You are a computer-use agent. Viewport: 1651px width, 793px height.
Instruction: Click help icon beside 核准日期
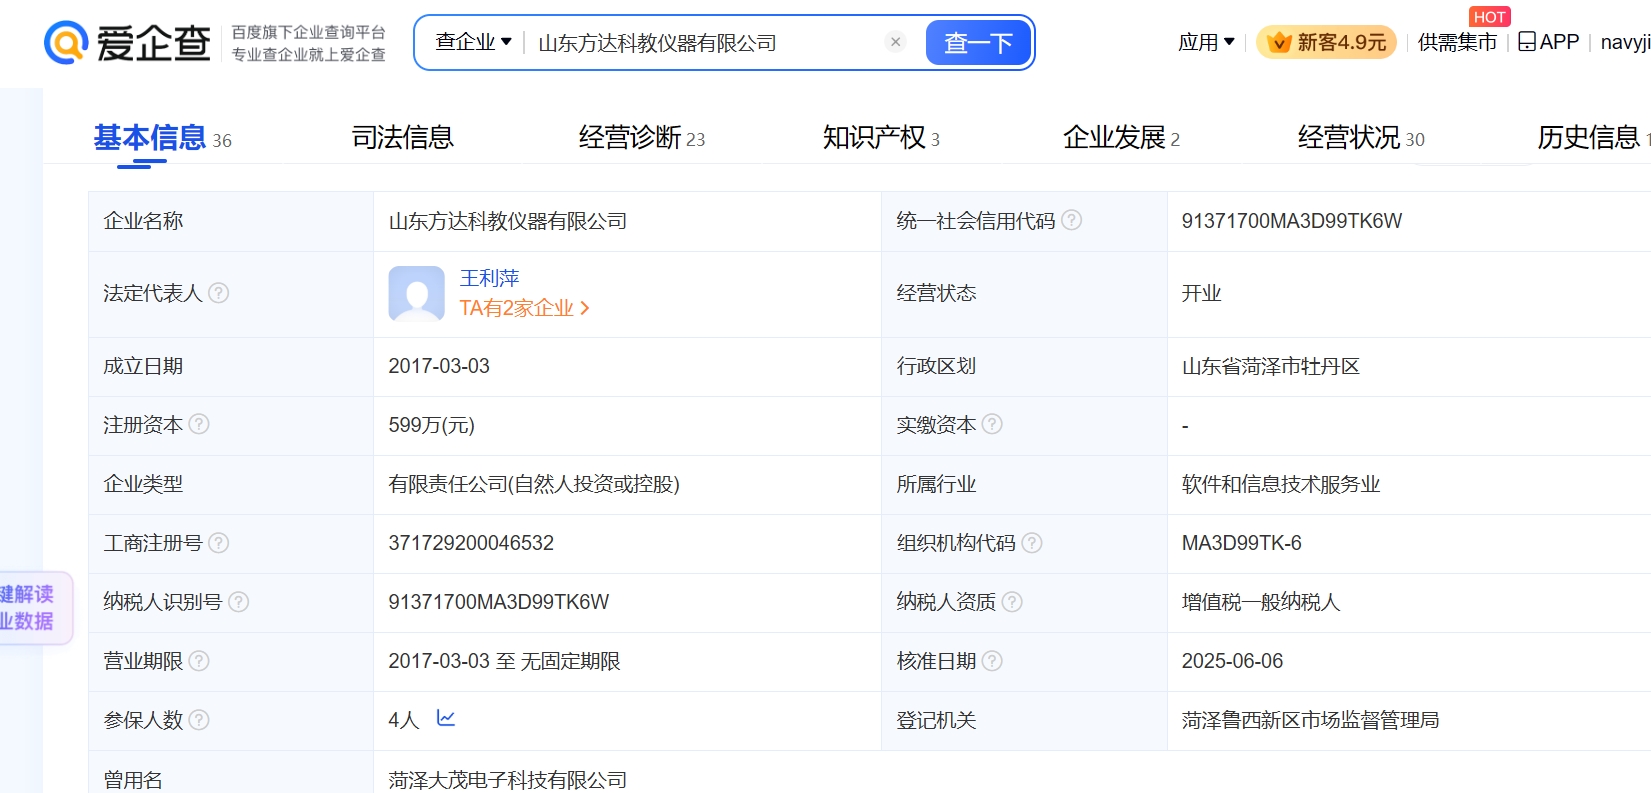point(991,661)
